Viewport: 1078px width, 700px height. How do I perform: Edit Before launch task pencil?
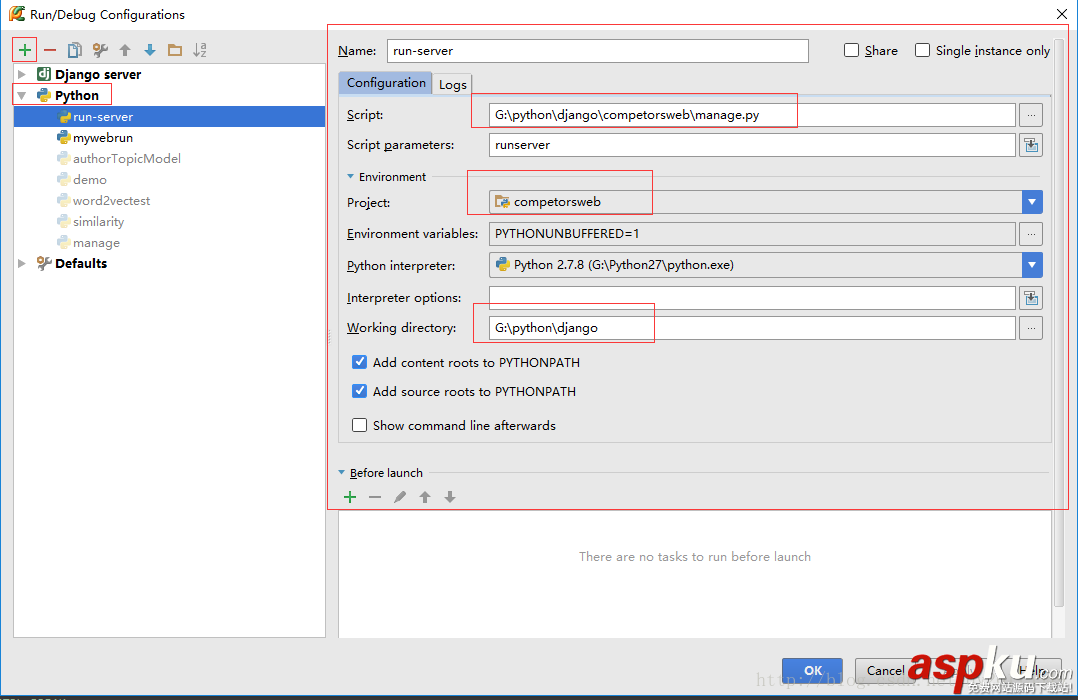399,497
